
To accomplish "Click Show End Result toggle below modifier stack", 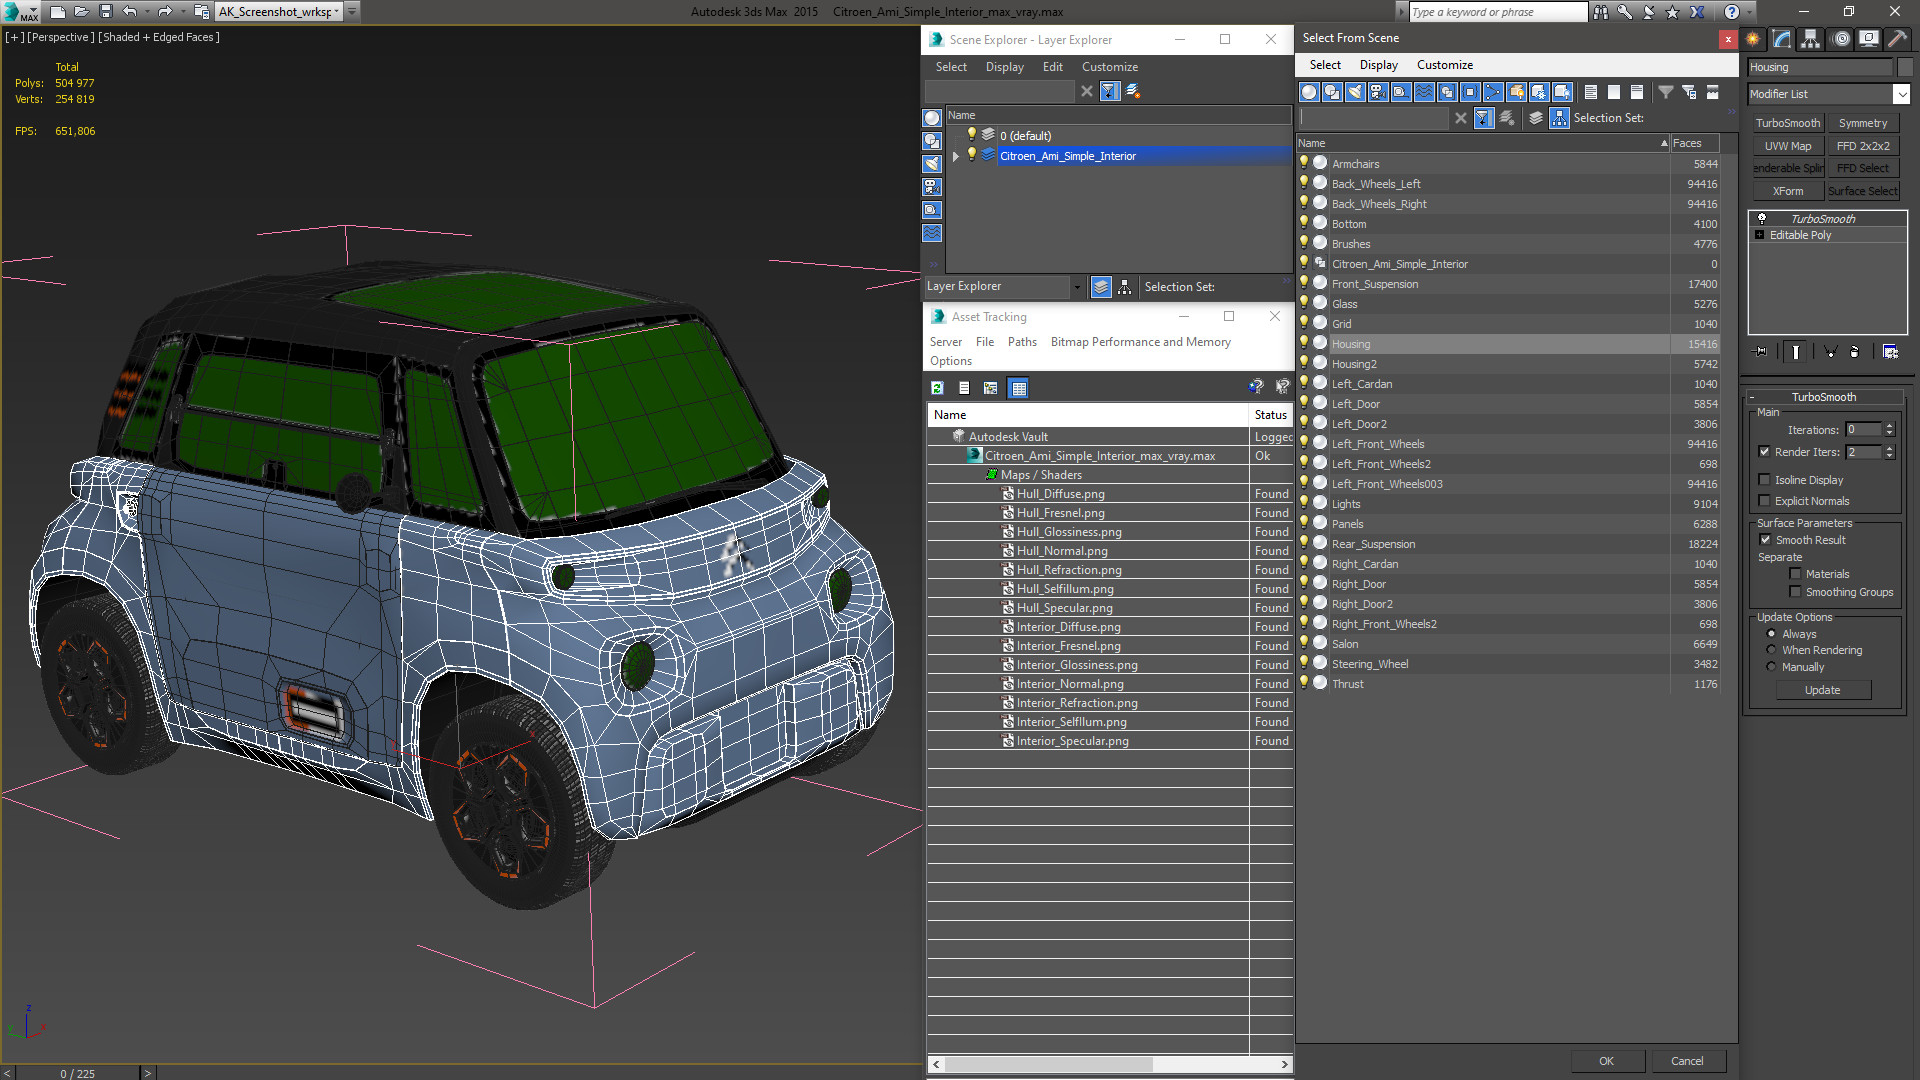I will (1796, 352).
